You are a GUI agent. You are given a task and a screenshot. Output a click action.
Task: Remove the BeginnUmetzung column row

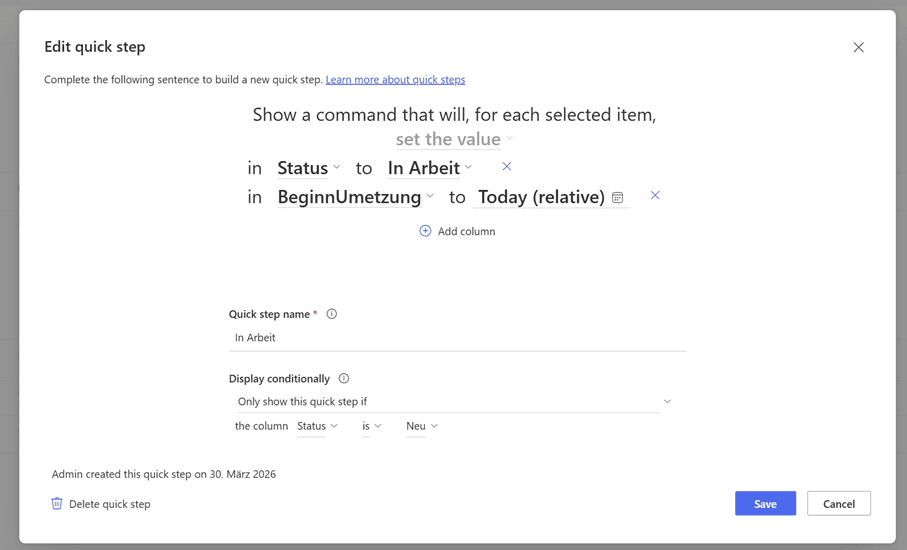655,196
